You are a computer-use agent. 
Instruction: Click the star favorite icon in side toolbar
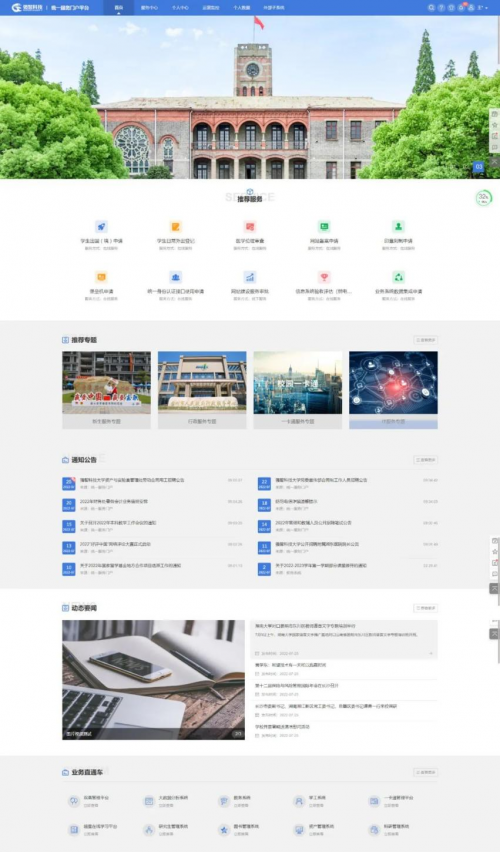coord(495,125)
